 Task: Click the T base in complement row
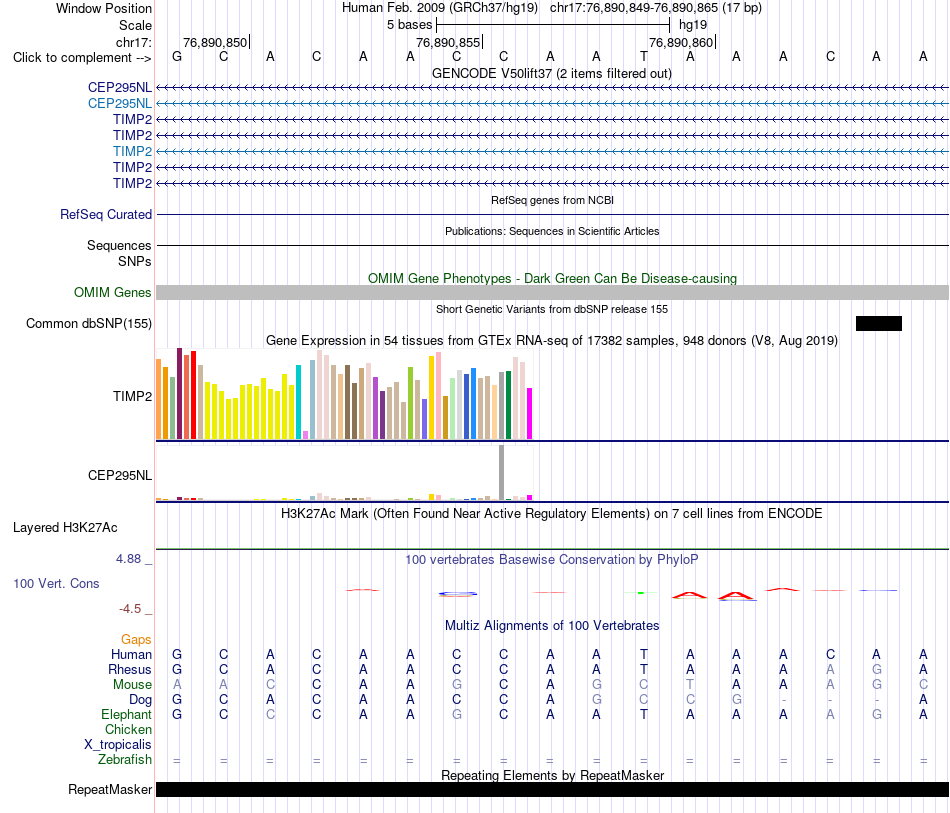pos(643,57)
